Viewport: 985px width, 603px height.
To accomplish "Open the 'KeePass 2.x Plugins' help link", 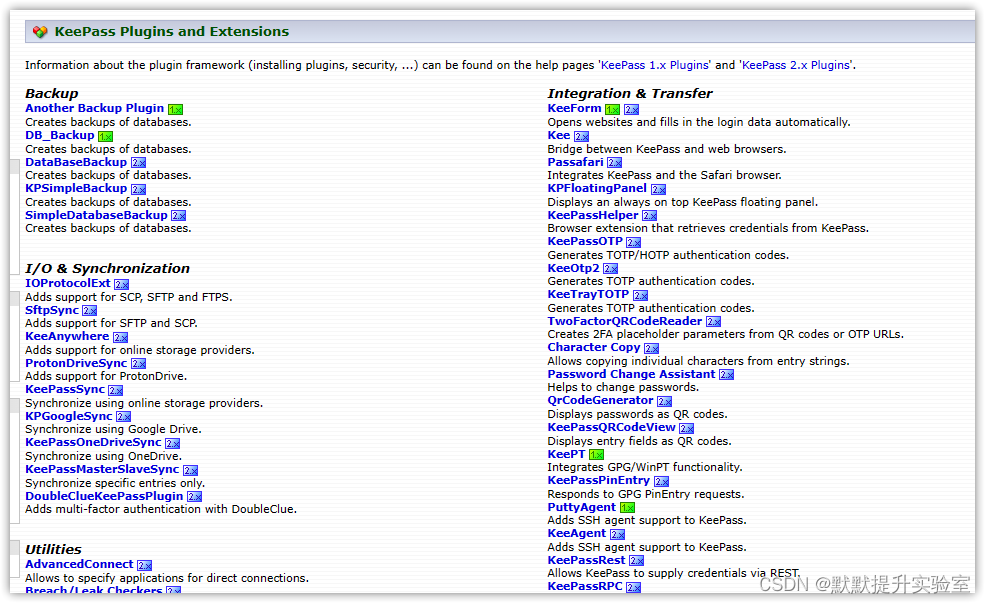I will pos(796,65).
